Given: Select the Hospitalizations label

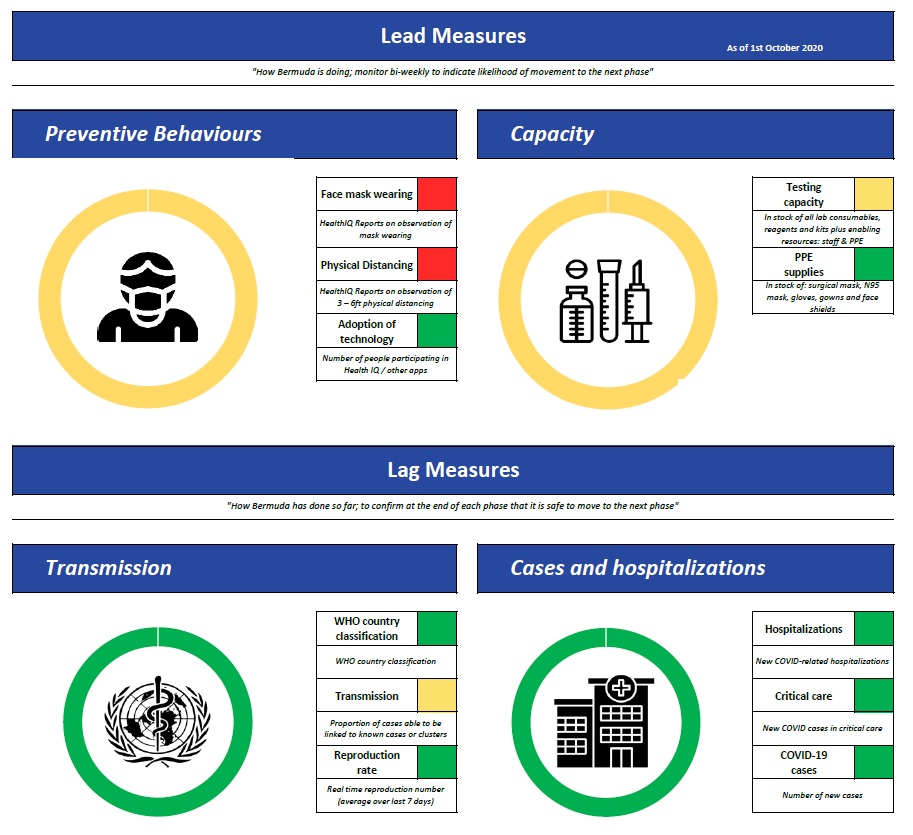Looking at the screenshot, I should 803,629.
